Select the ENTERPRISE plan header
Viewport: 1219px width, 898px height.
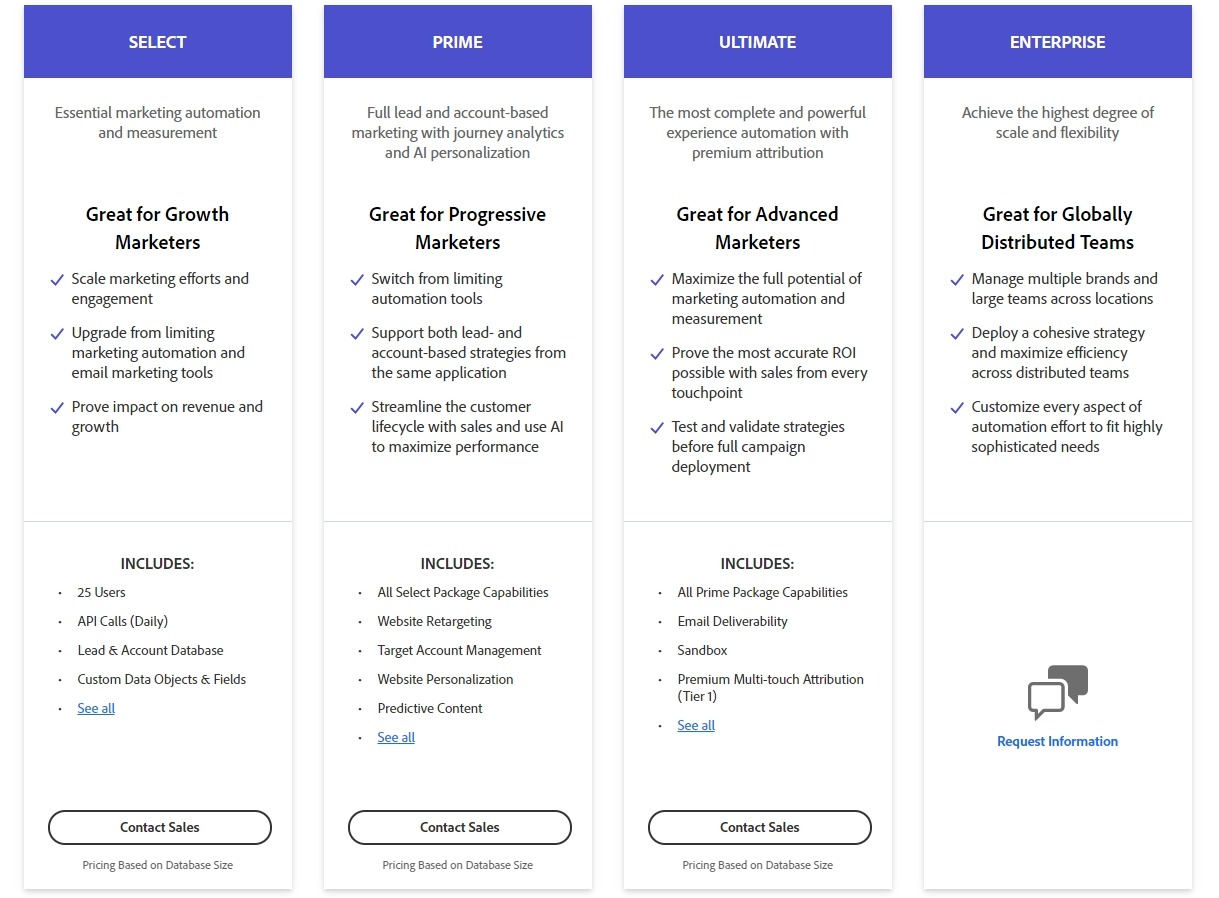click(1057, 42)
